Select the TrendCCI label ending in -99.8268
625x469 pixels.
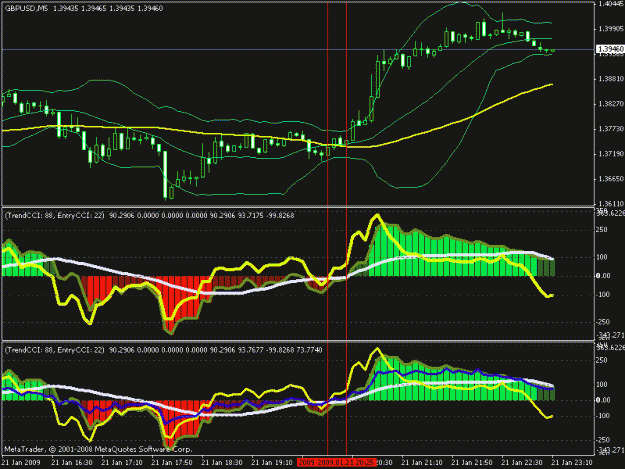pos(149,216)
